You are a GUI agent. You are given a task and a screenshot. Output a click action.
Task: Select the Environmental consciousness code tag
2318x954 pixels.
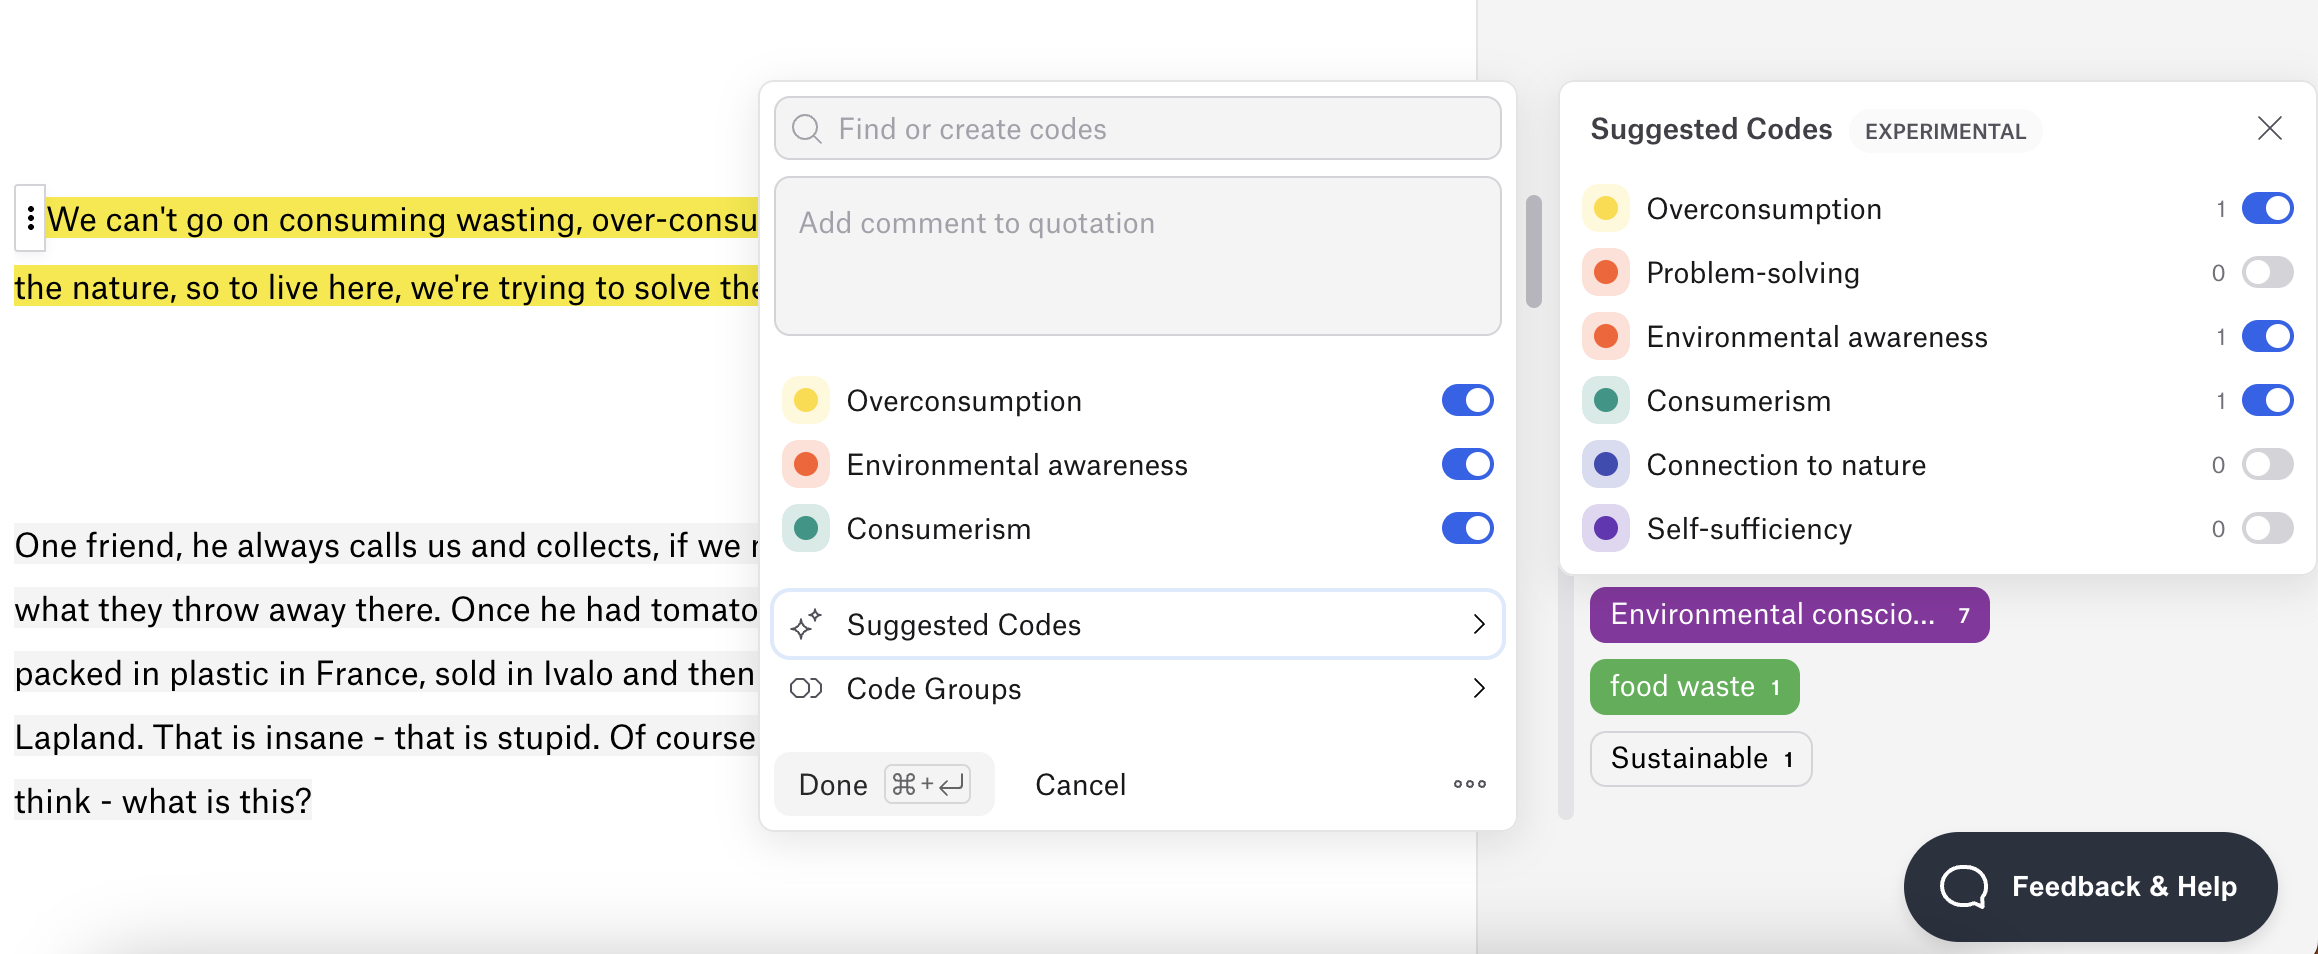click(x=1788, y=615)
